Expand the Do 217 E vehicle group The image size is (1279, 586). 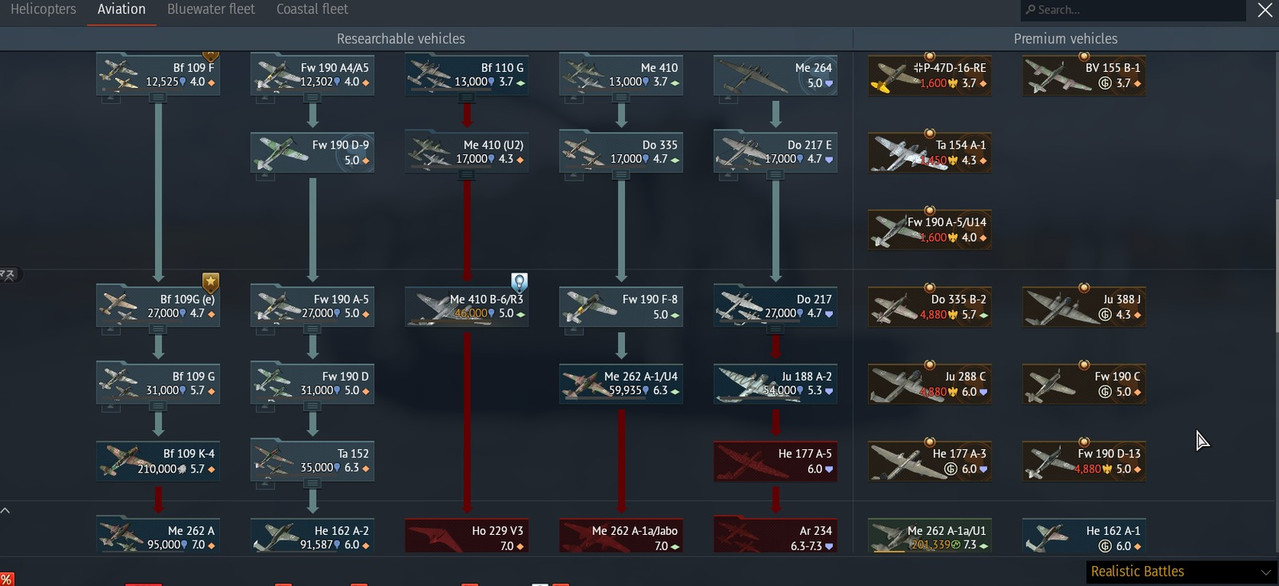tap(775, 175)
